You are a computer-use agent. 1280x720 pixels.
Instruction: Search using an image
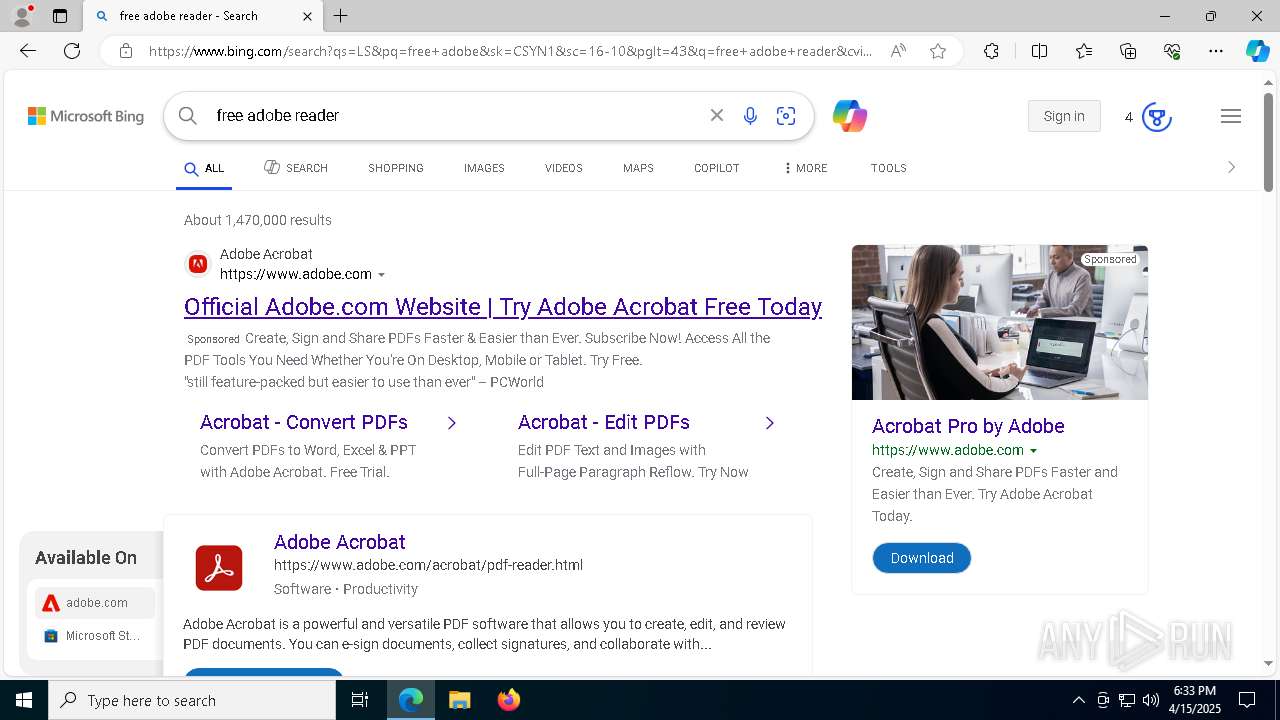click(x=786, y=116)
